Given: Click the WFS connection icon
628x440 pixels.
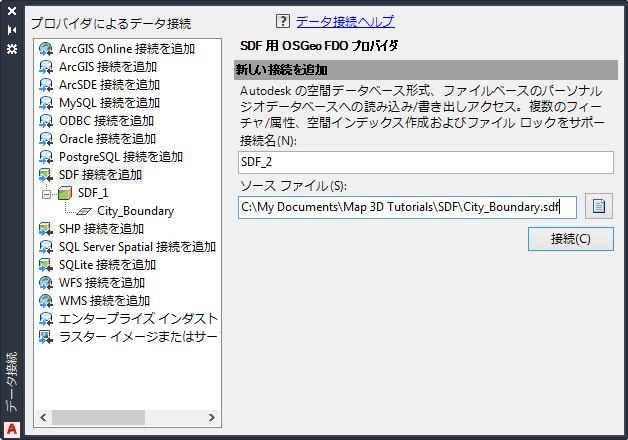Looking at the screenshot, I should pos(46,283).
